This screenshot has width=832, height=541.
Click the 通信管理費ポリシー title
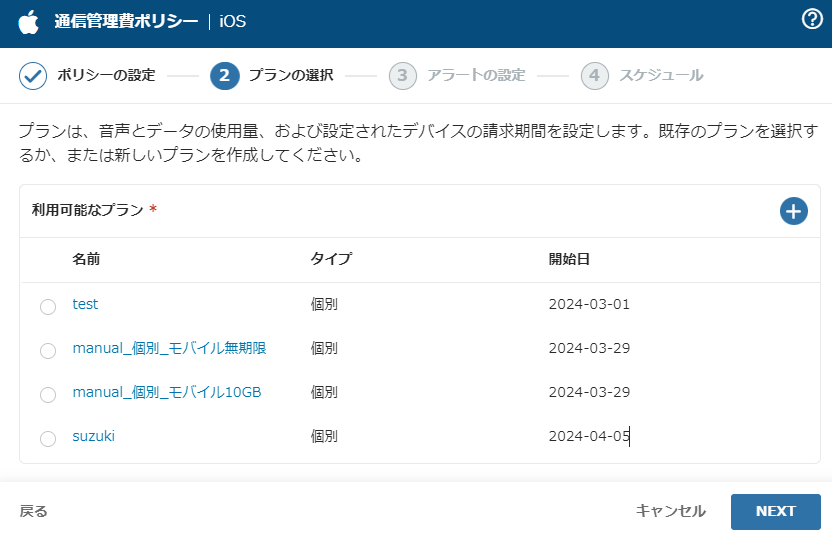point(126,21)
